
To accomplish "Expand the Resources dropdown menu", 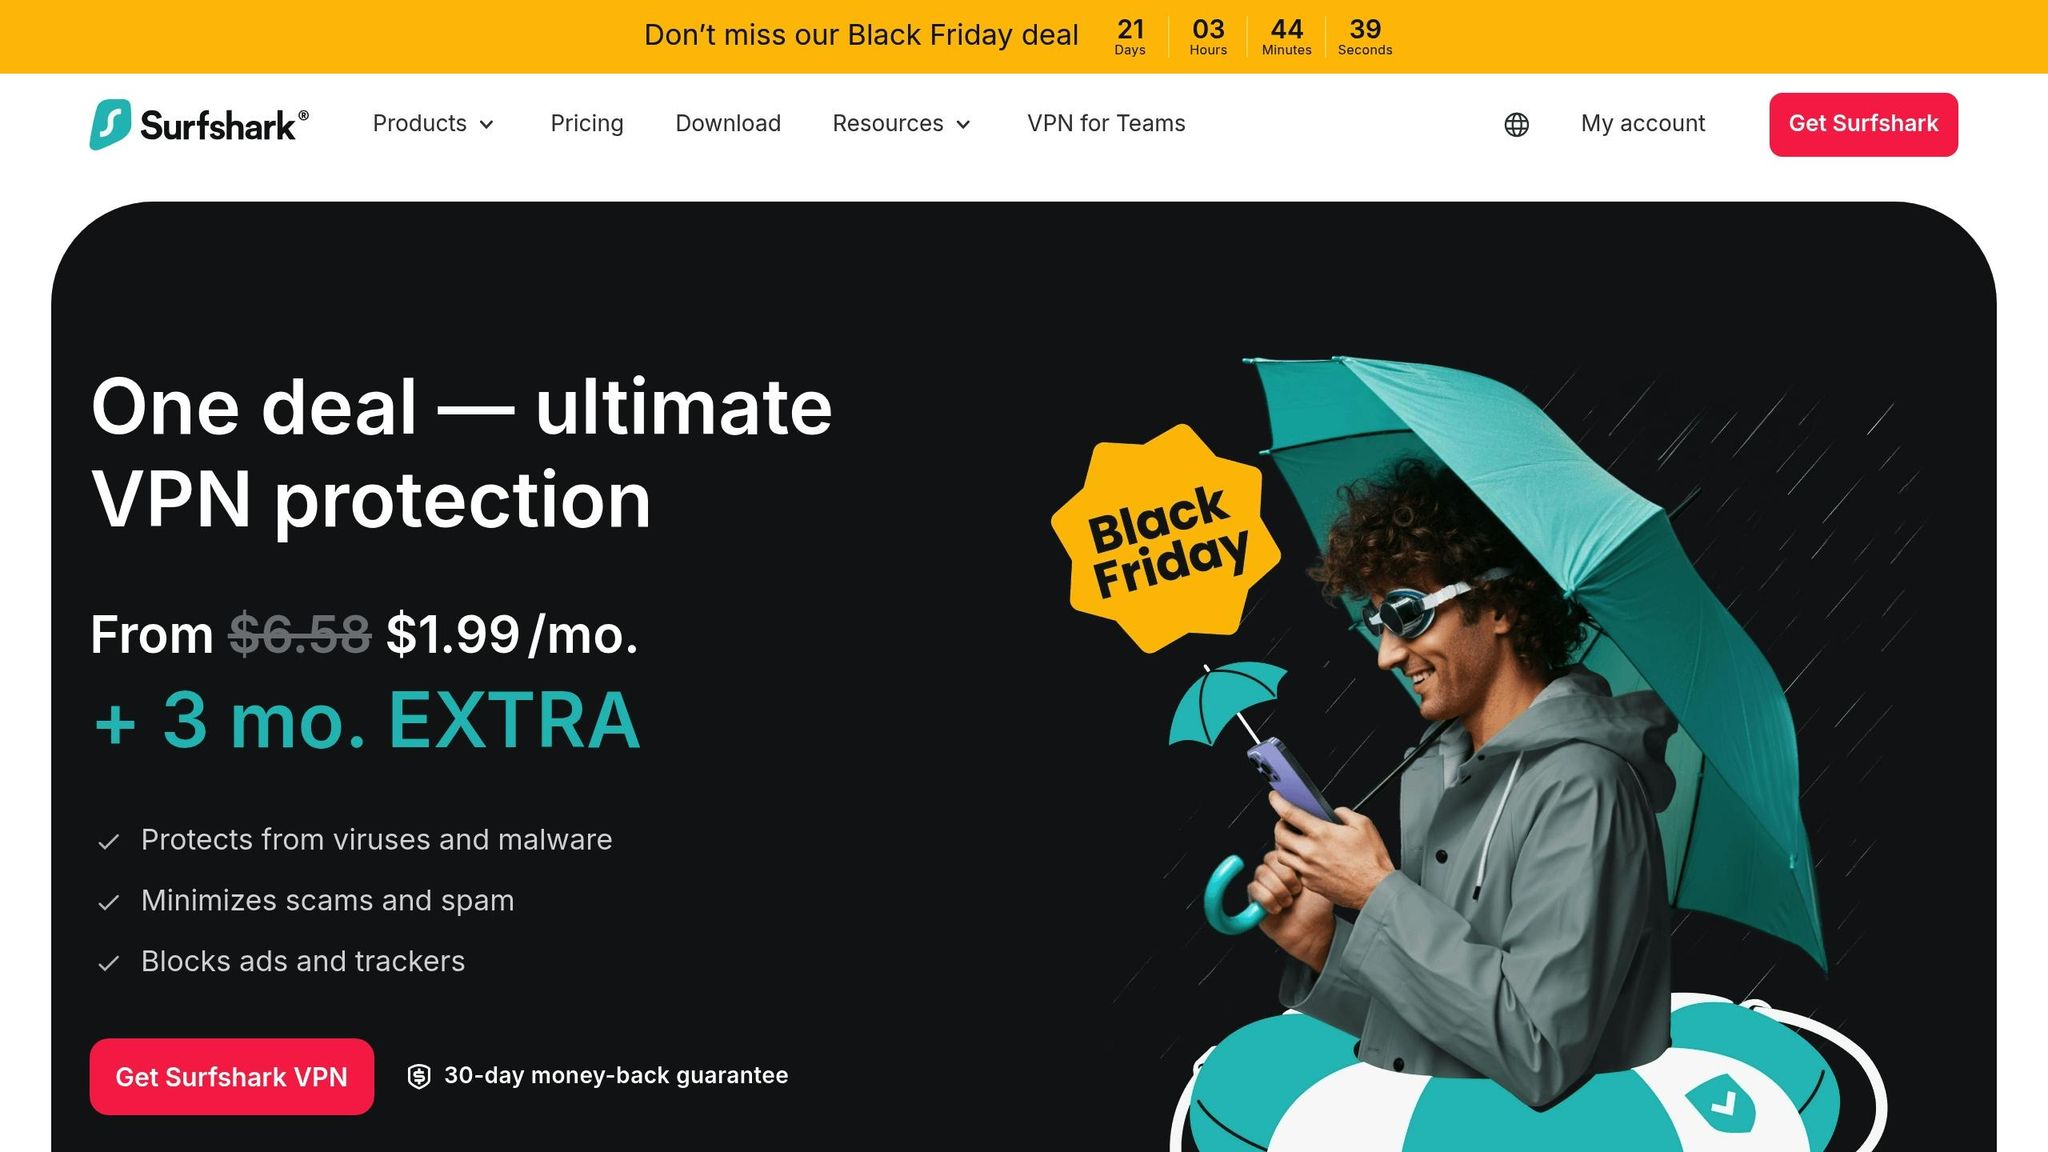I will coord(901,124).
